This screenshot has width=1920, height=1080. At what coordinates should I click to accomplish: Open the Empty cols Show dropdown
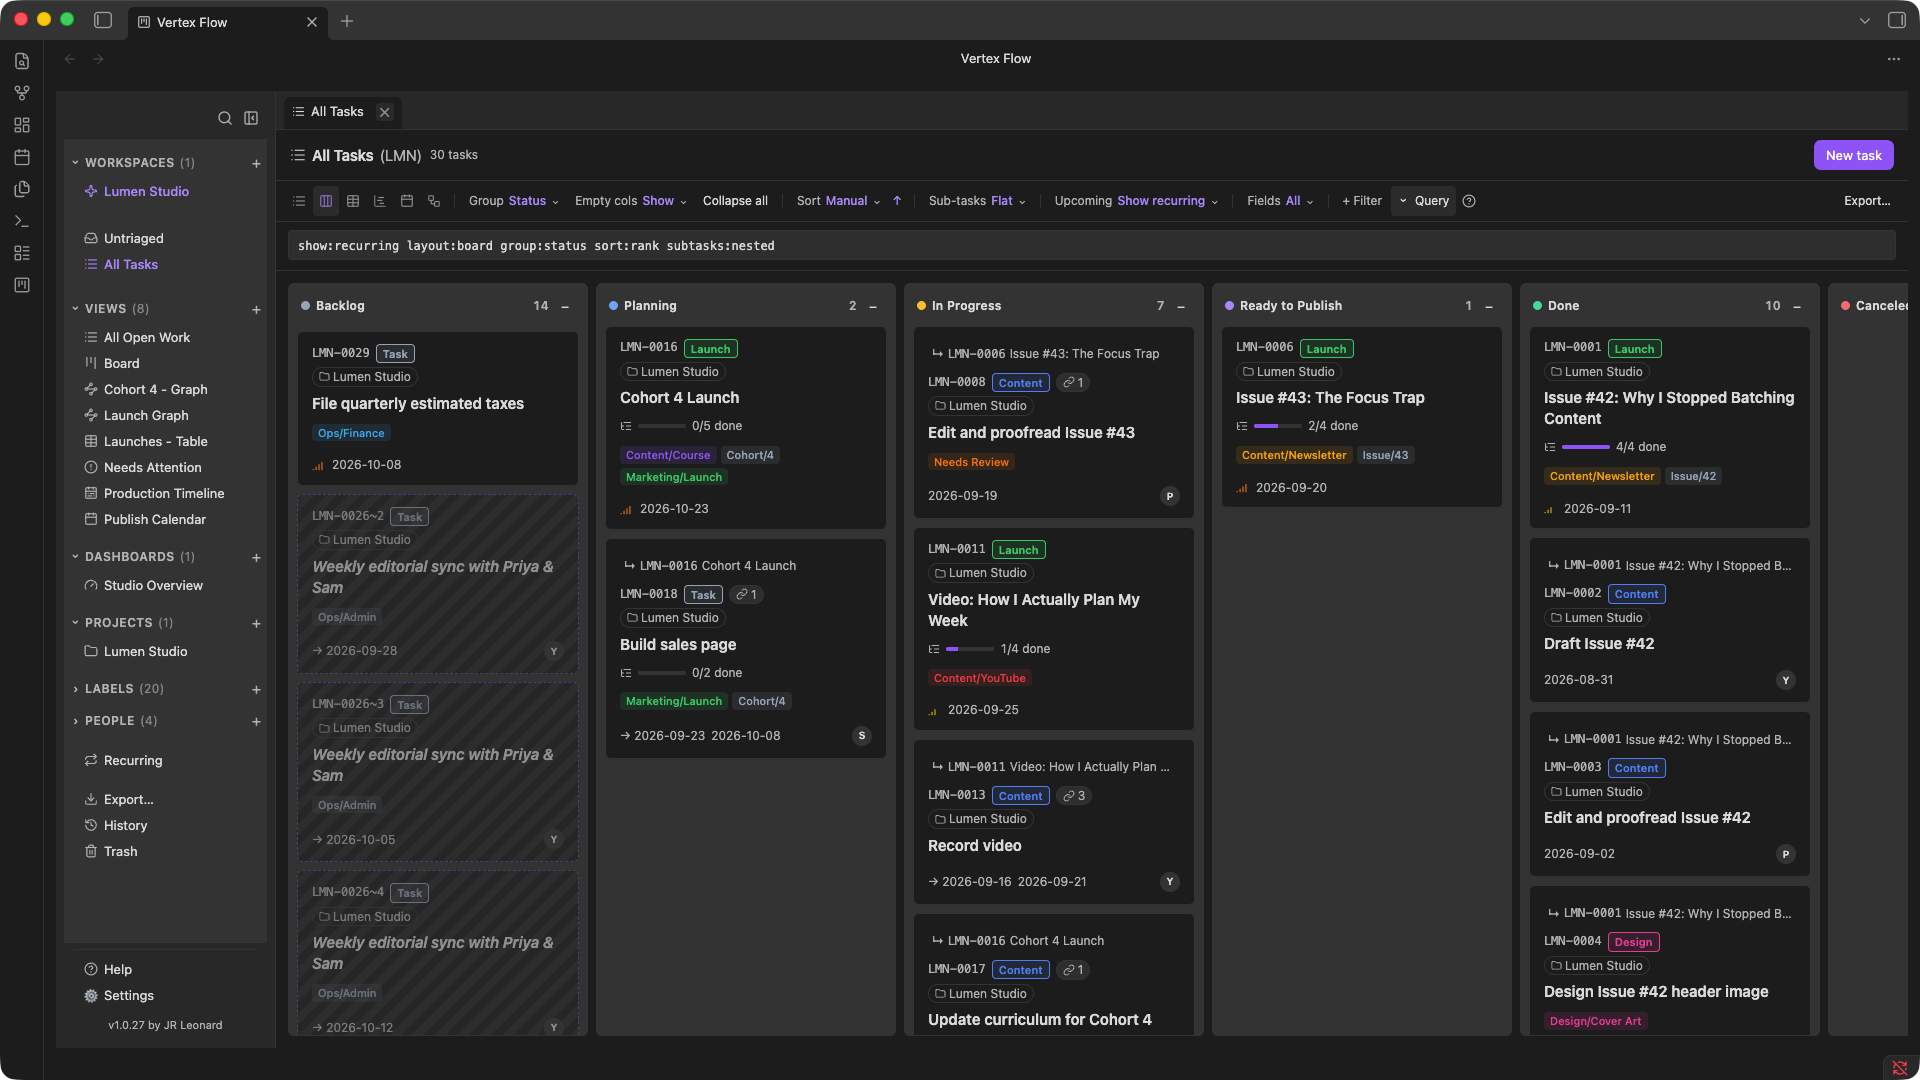(x=631, y=201)
